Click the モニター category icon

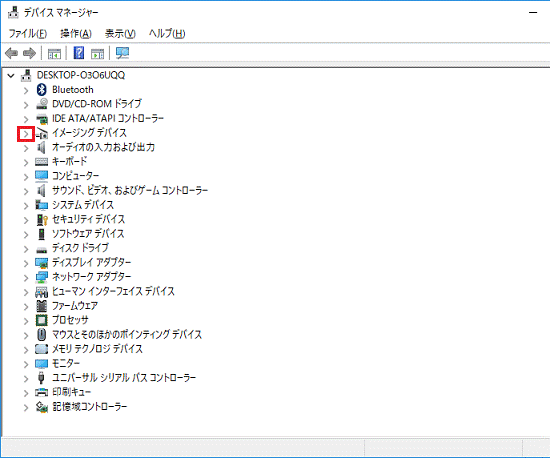42,364
